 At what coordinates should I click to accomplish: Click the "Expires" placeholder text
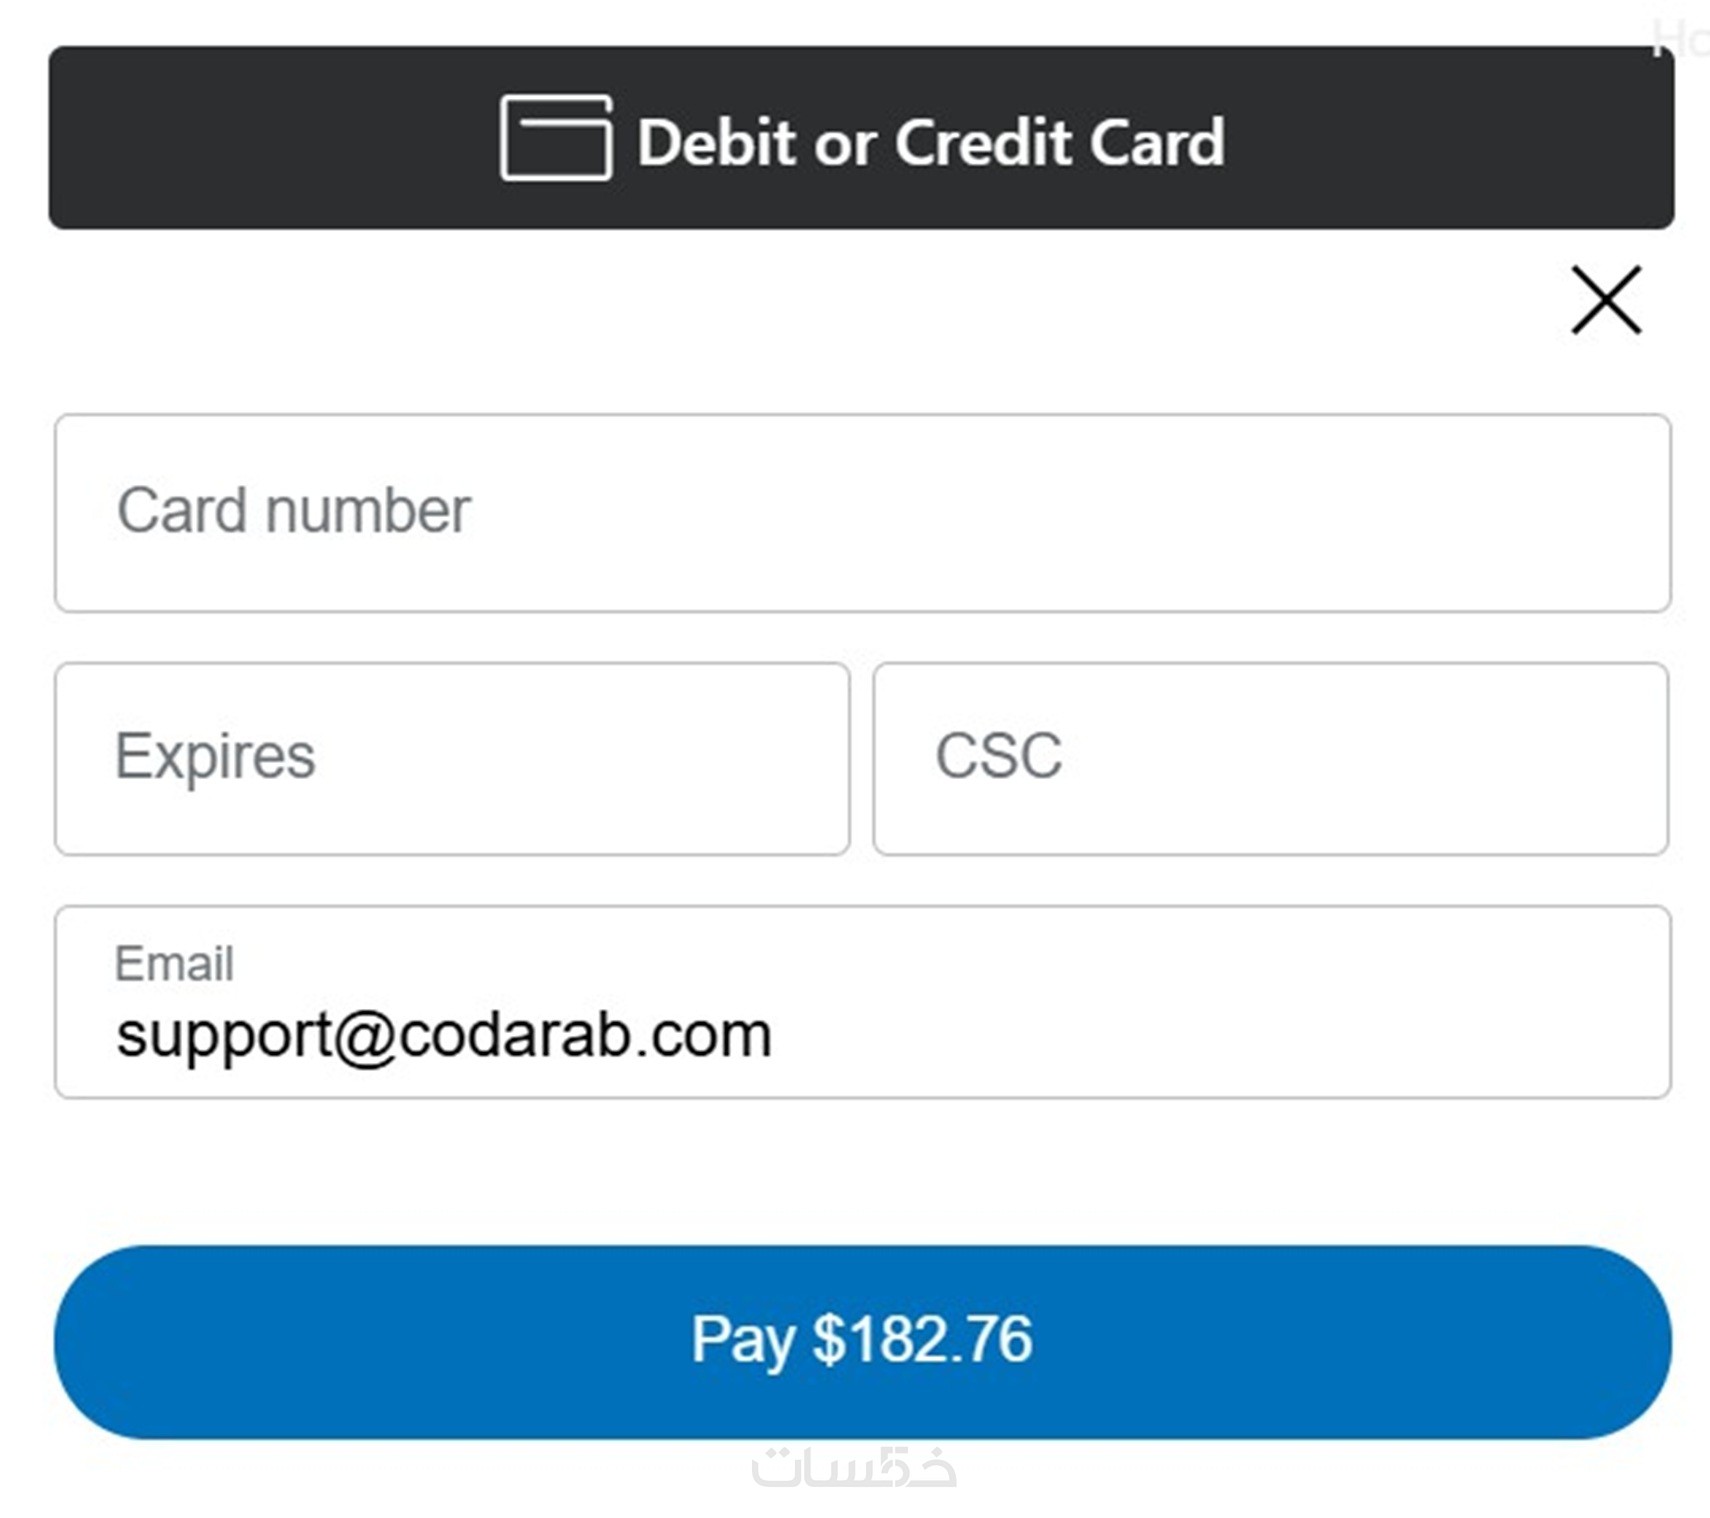click(x=215, y=756)
